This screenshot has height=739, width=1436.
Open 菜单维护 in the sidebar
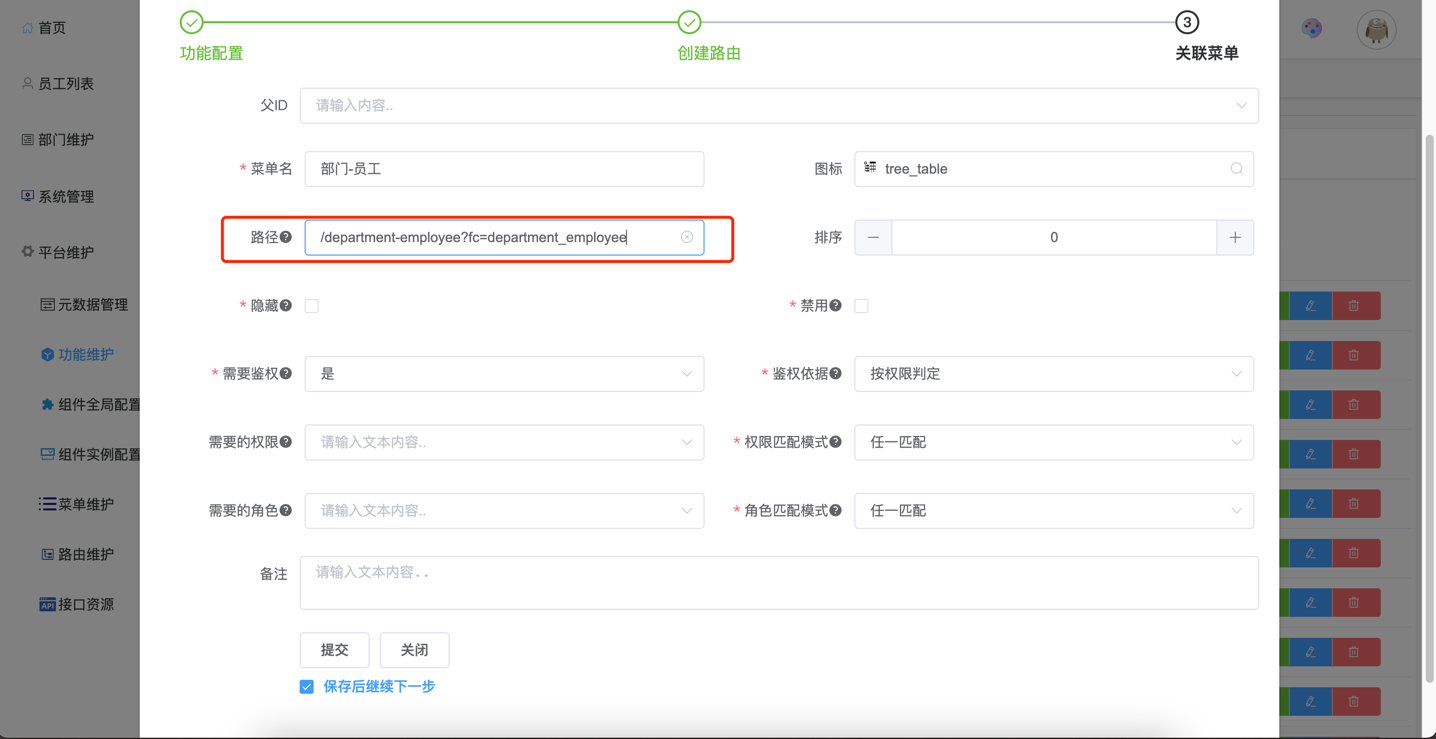85,504
